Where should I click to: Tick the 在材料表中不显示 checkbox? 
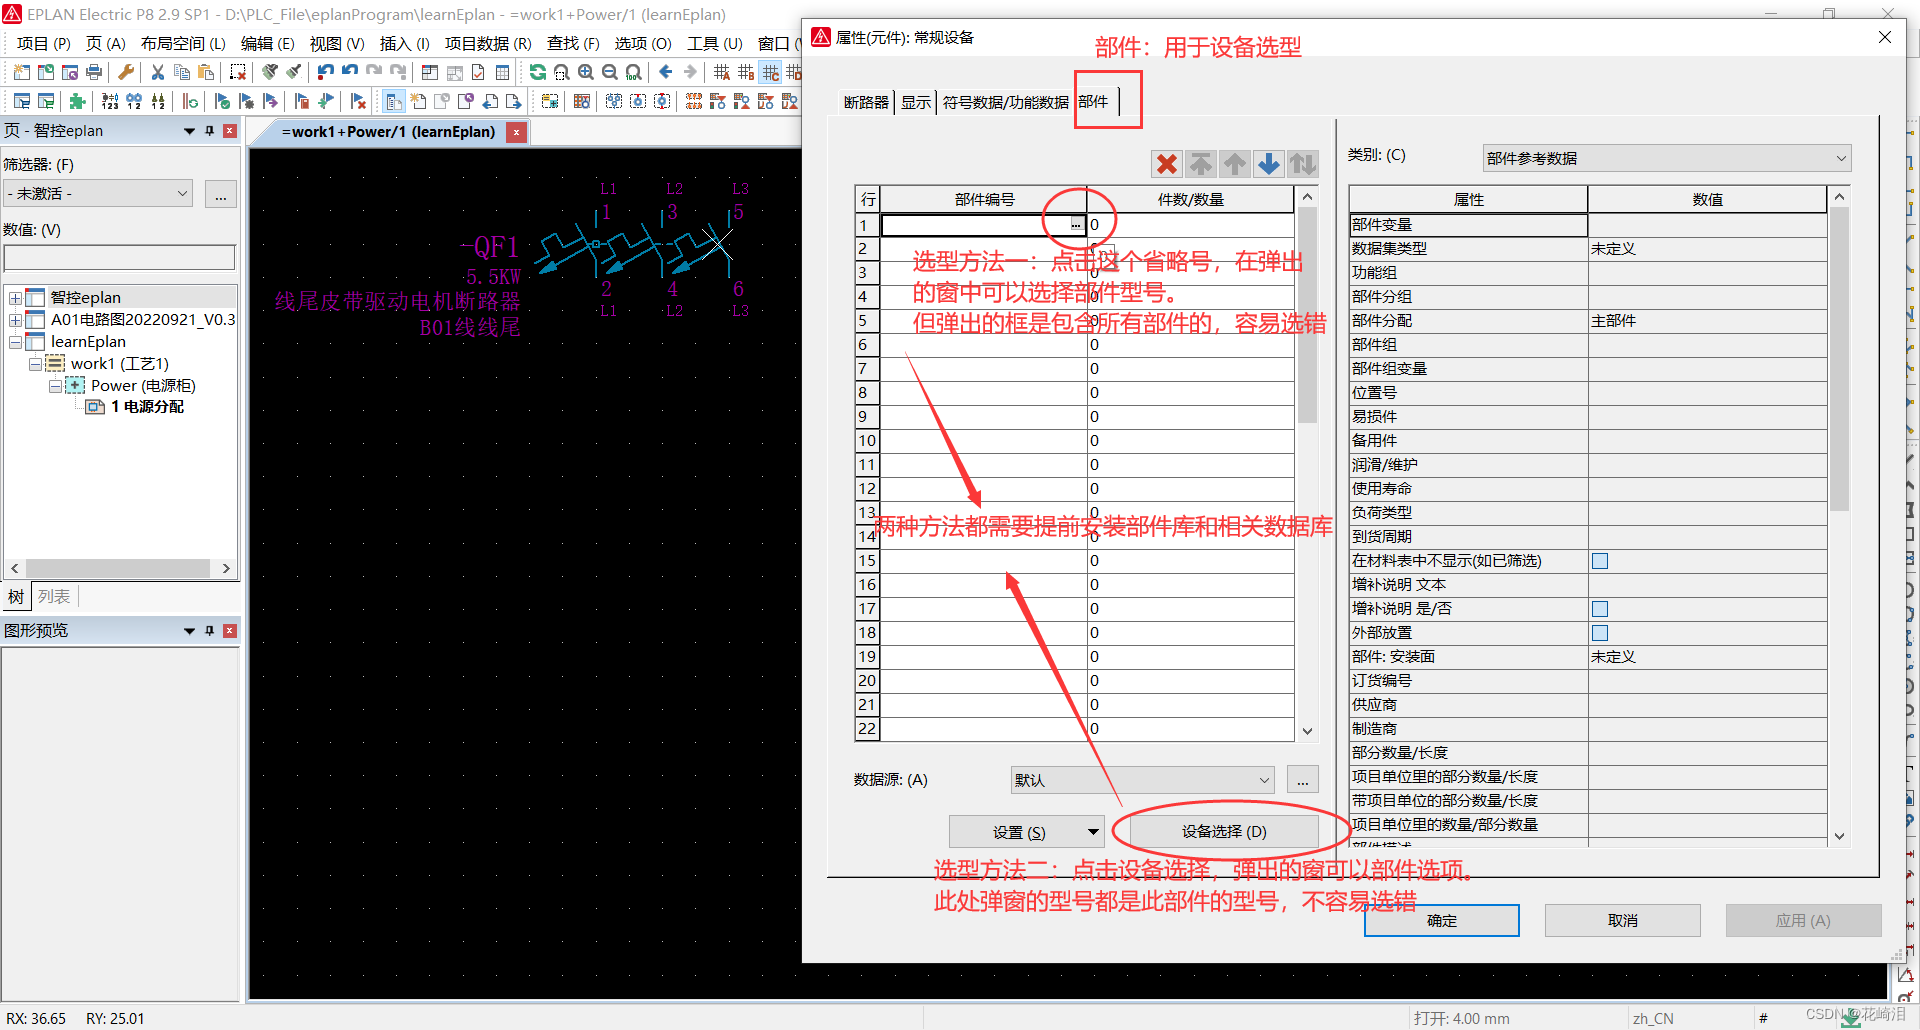(1600, 561)
